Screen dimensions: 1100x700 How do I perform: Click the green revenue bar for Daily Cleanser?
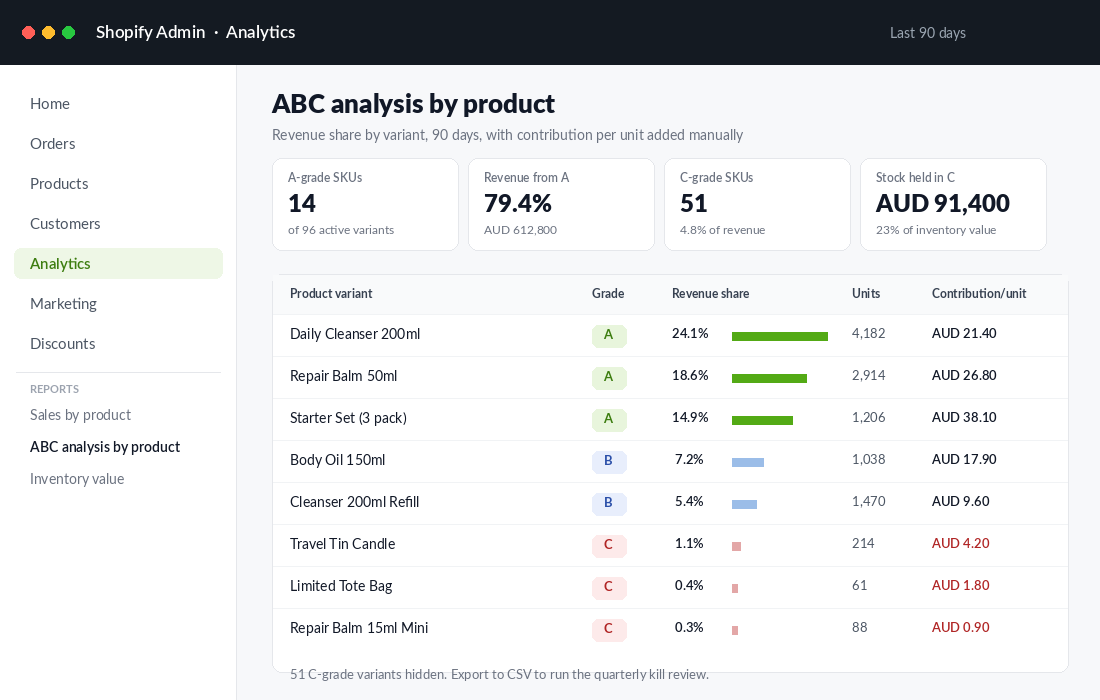point(779,337)
